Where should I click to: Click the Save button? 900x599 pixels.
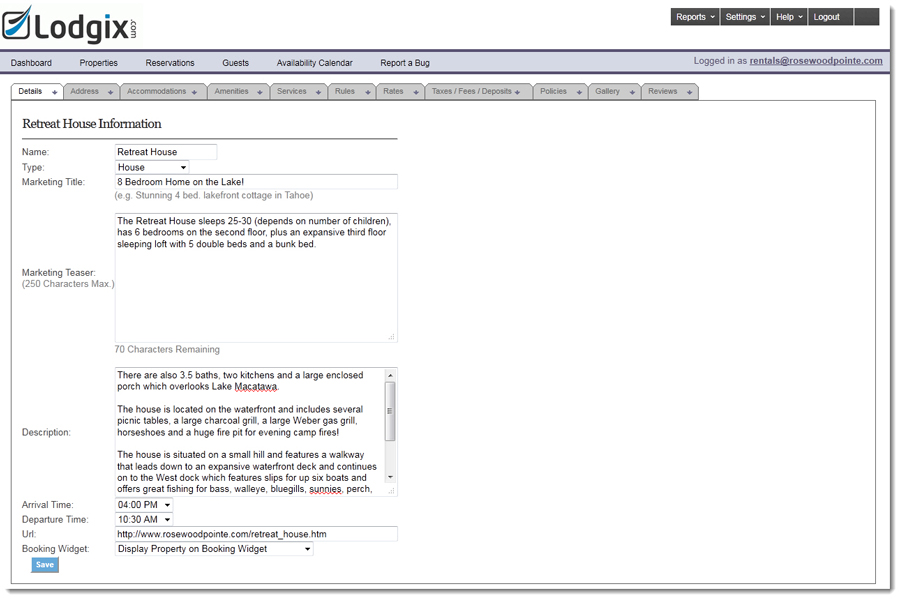(45, 565)
